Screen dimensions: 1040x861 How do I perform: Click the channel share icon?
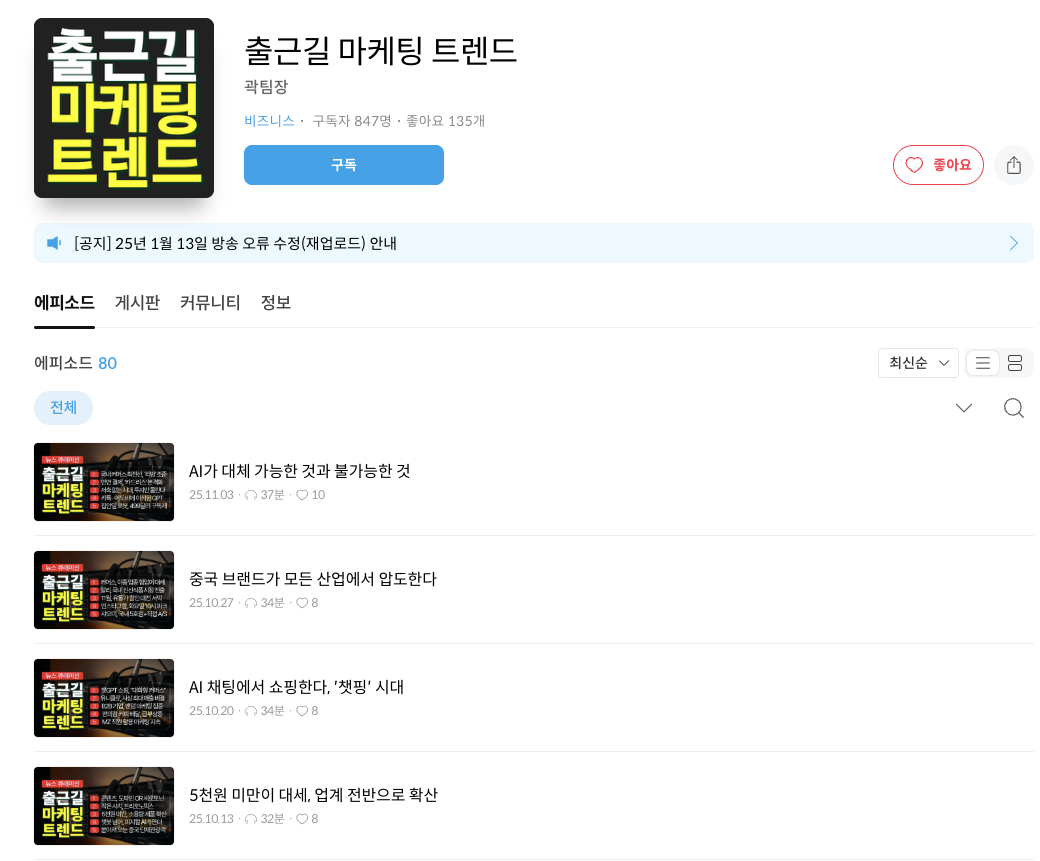tap(1013, 165)
